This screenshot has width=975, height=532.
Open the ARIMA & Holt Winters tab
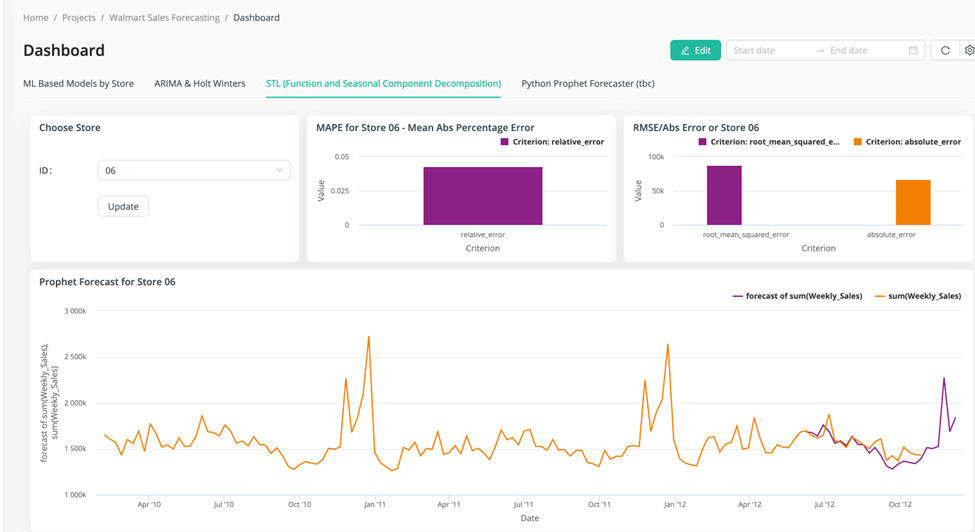click(x=199, y=84)
